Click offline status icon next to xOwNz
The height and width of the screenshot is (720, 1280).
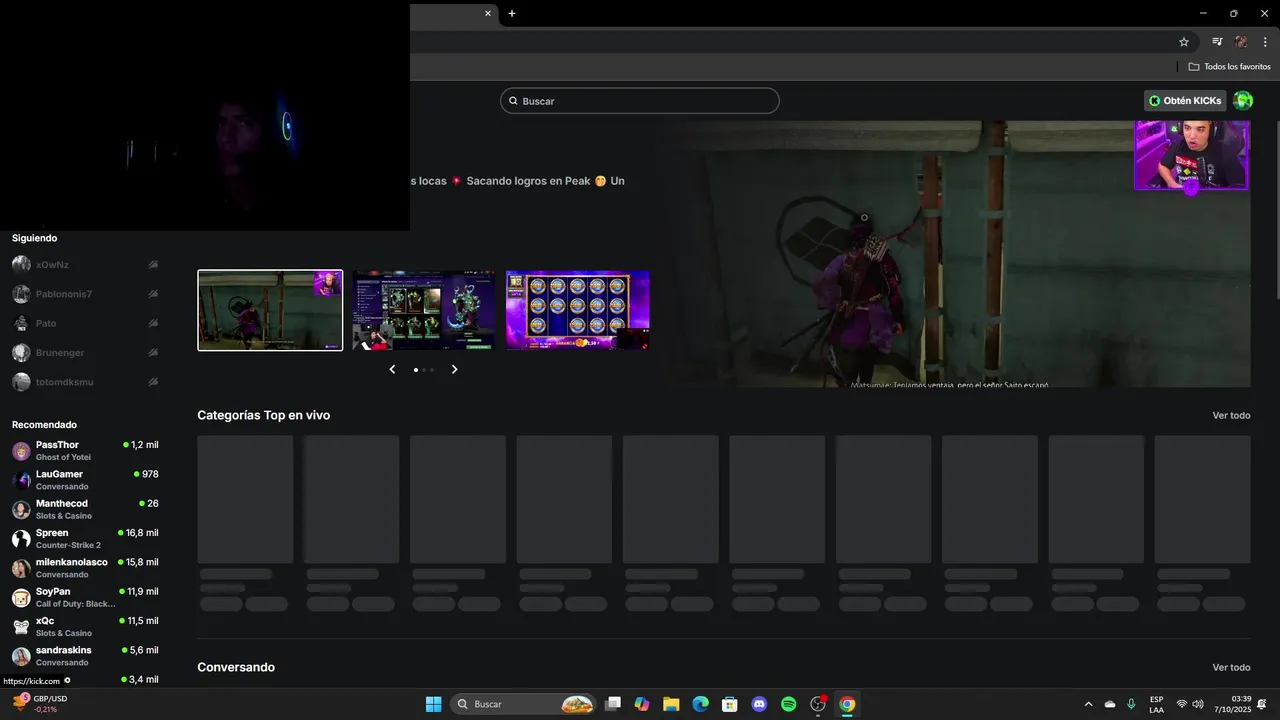tap(153, 265)
